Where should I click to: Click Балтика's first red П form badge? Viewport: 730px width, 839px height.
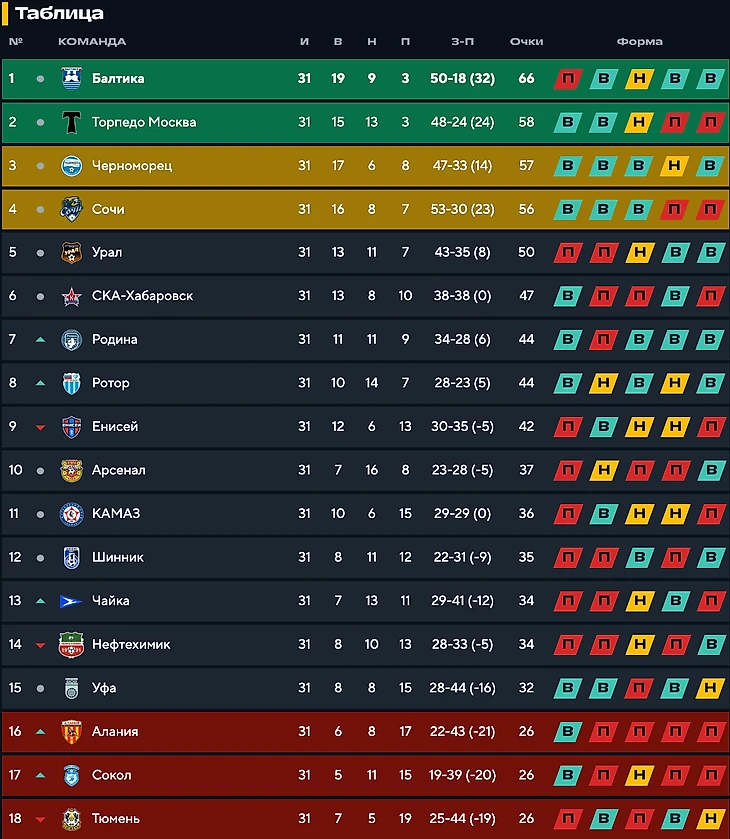pos(568,79)
